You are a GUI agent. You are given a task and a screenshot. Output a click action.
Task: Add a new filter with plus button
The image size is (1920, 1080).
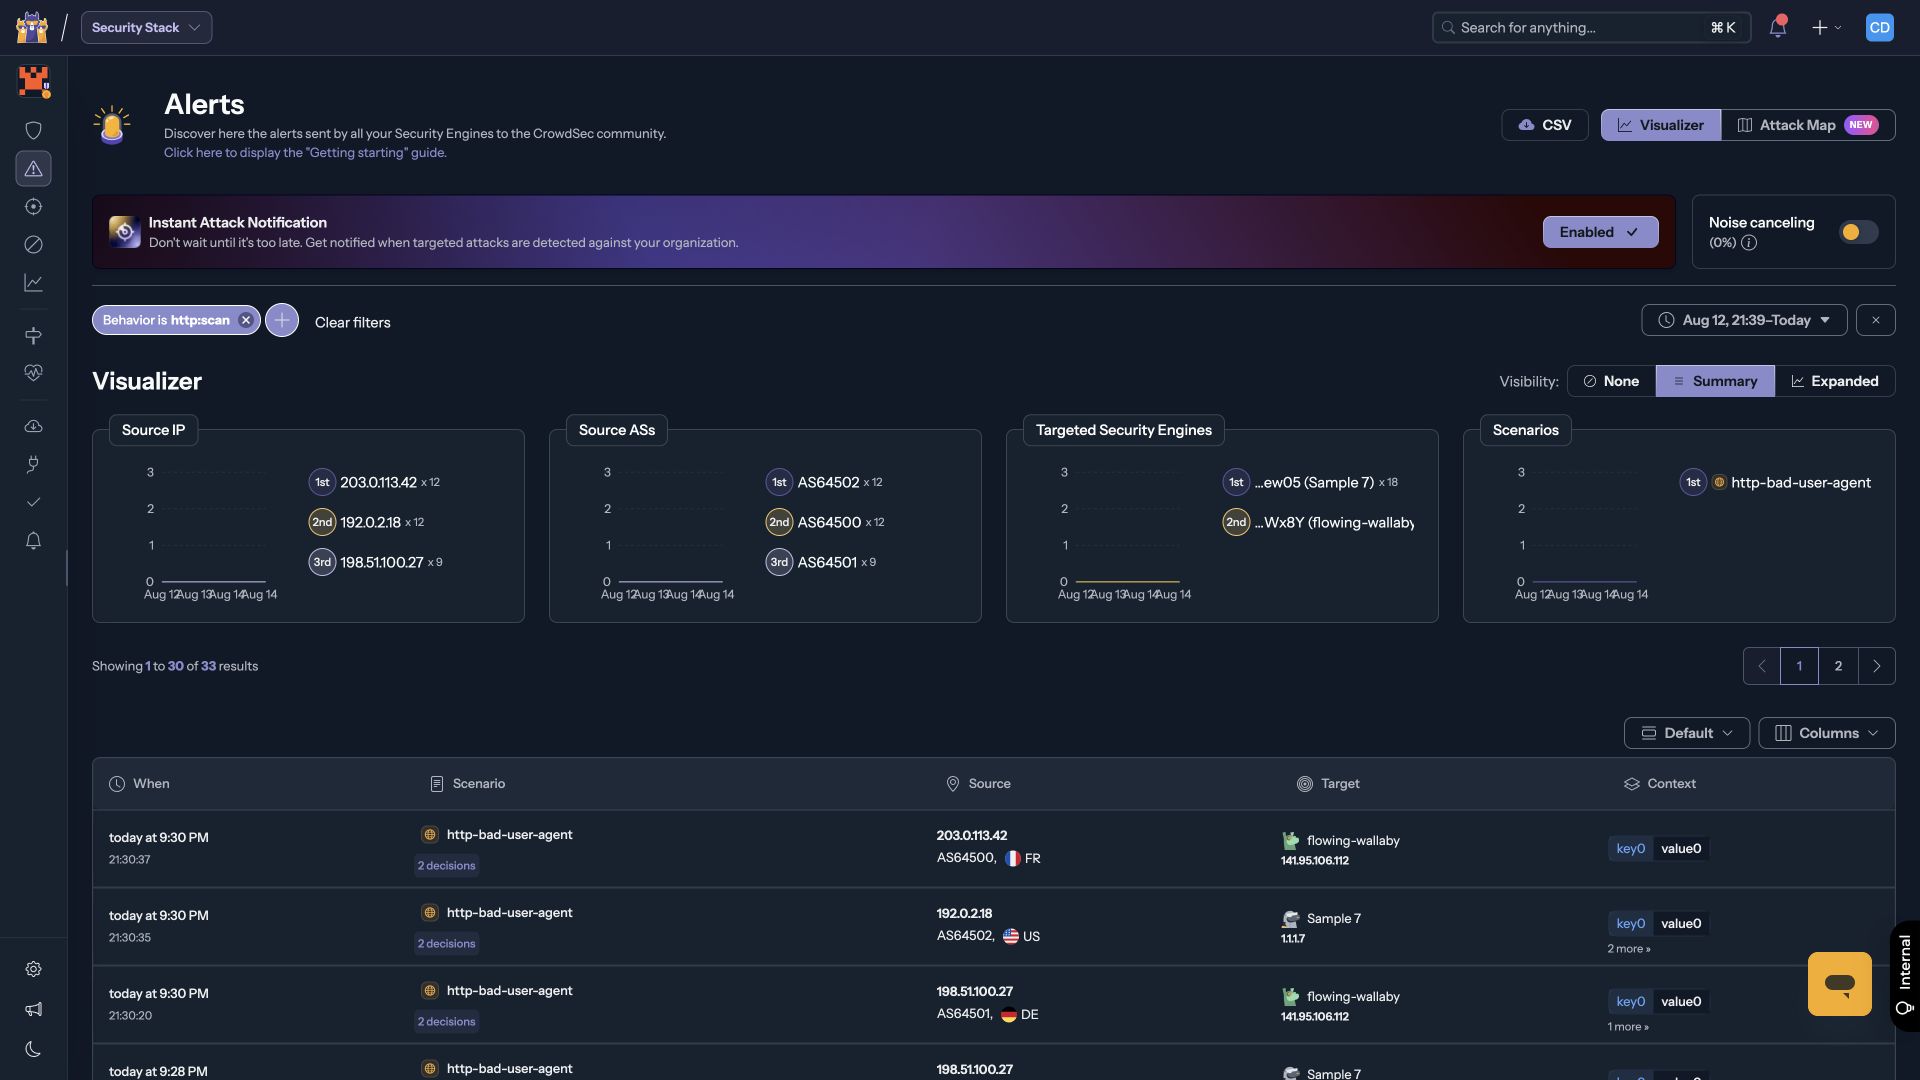pyautogui.click(x=282, y=320)
